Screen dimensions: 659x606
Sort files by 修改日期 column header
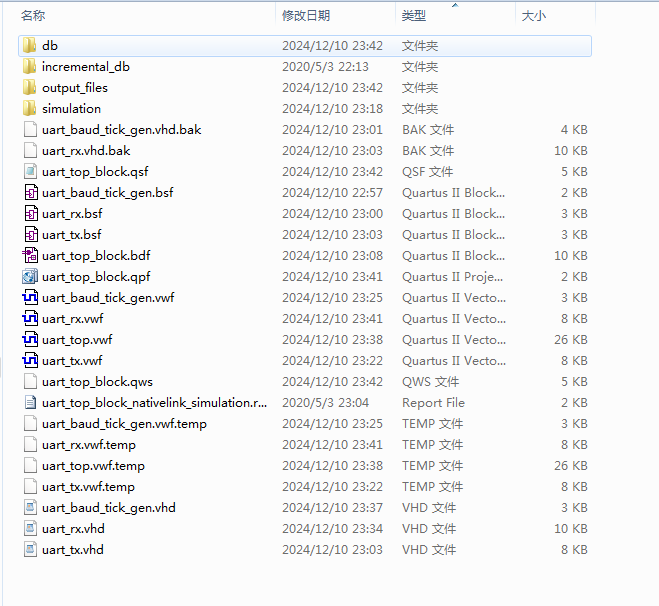coord(306,16)
